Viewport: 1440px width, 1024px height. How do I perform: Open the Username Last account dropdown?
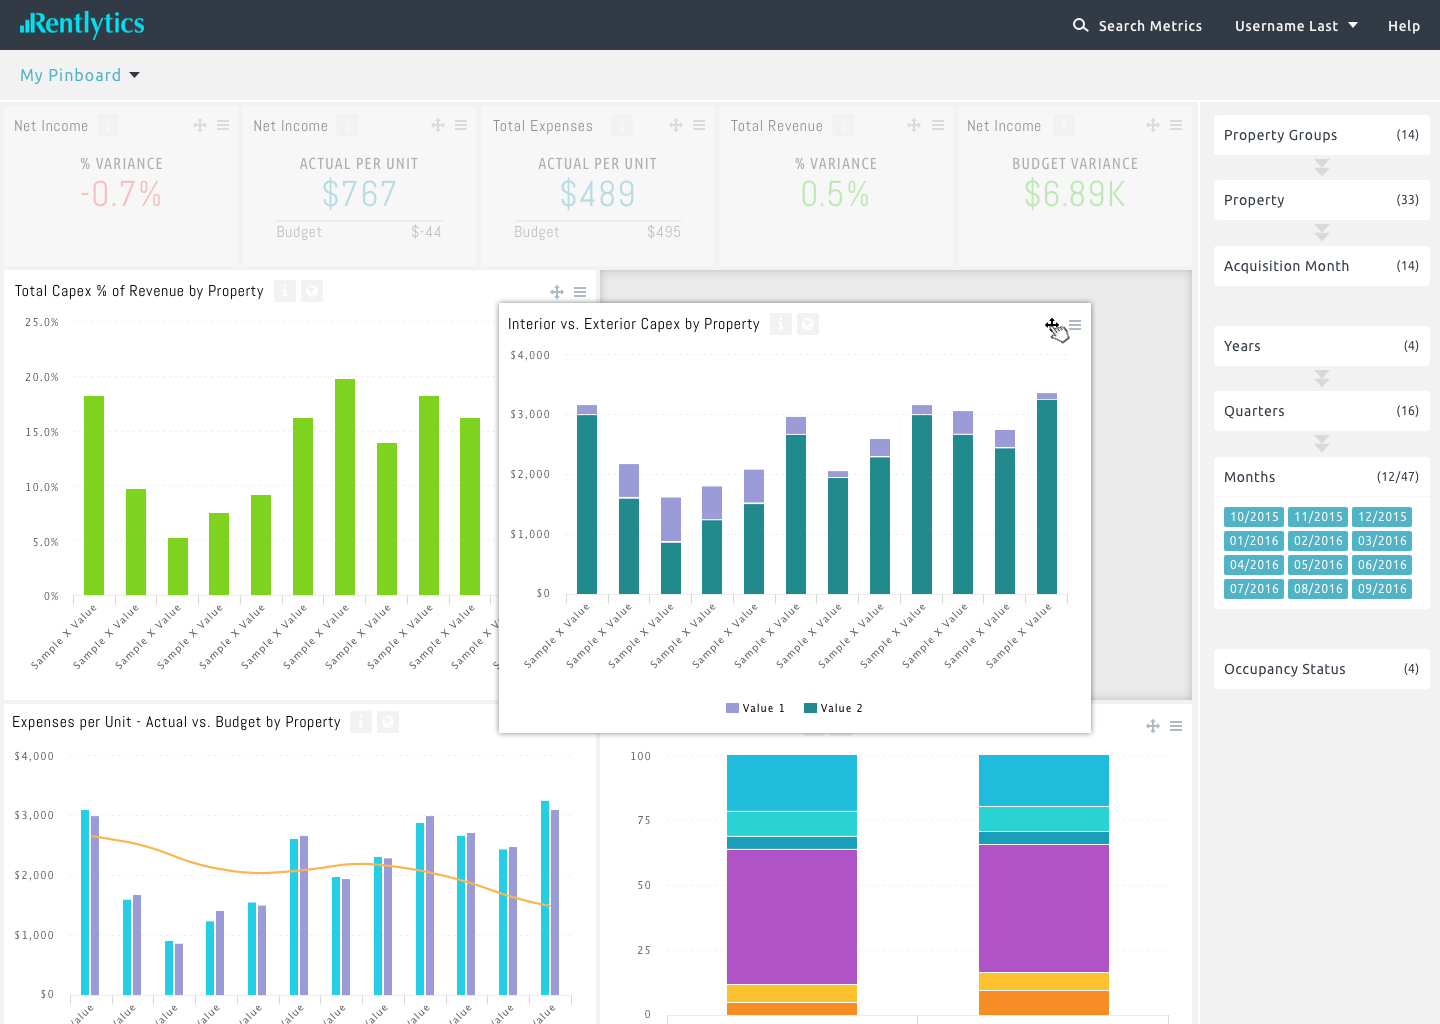coord(1296,26)
